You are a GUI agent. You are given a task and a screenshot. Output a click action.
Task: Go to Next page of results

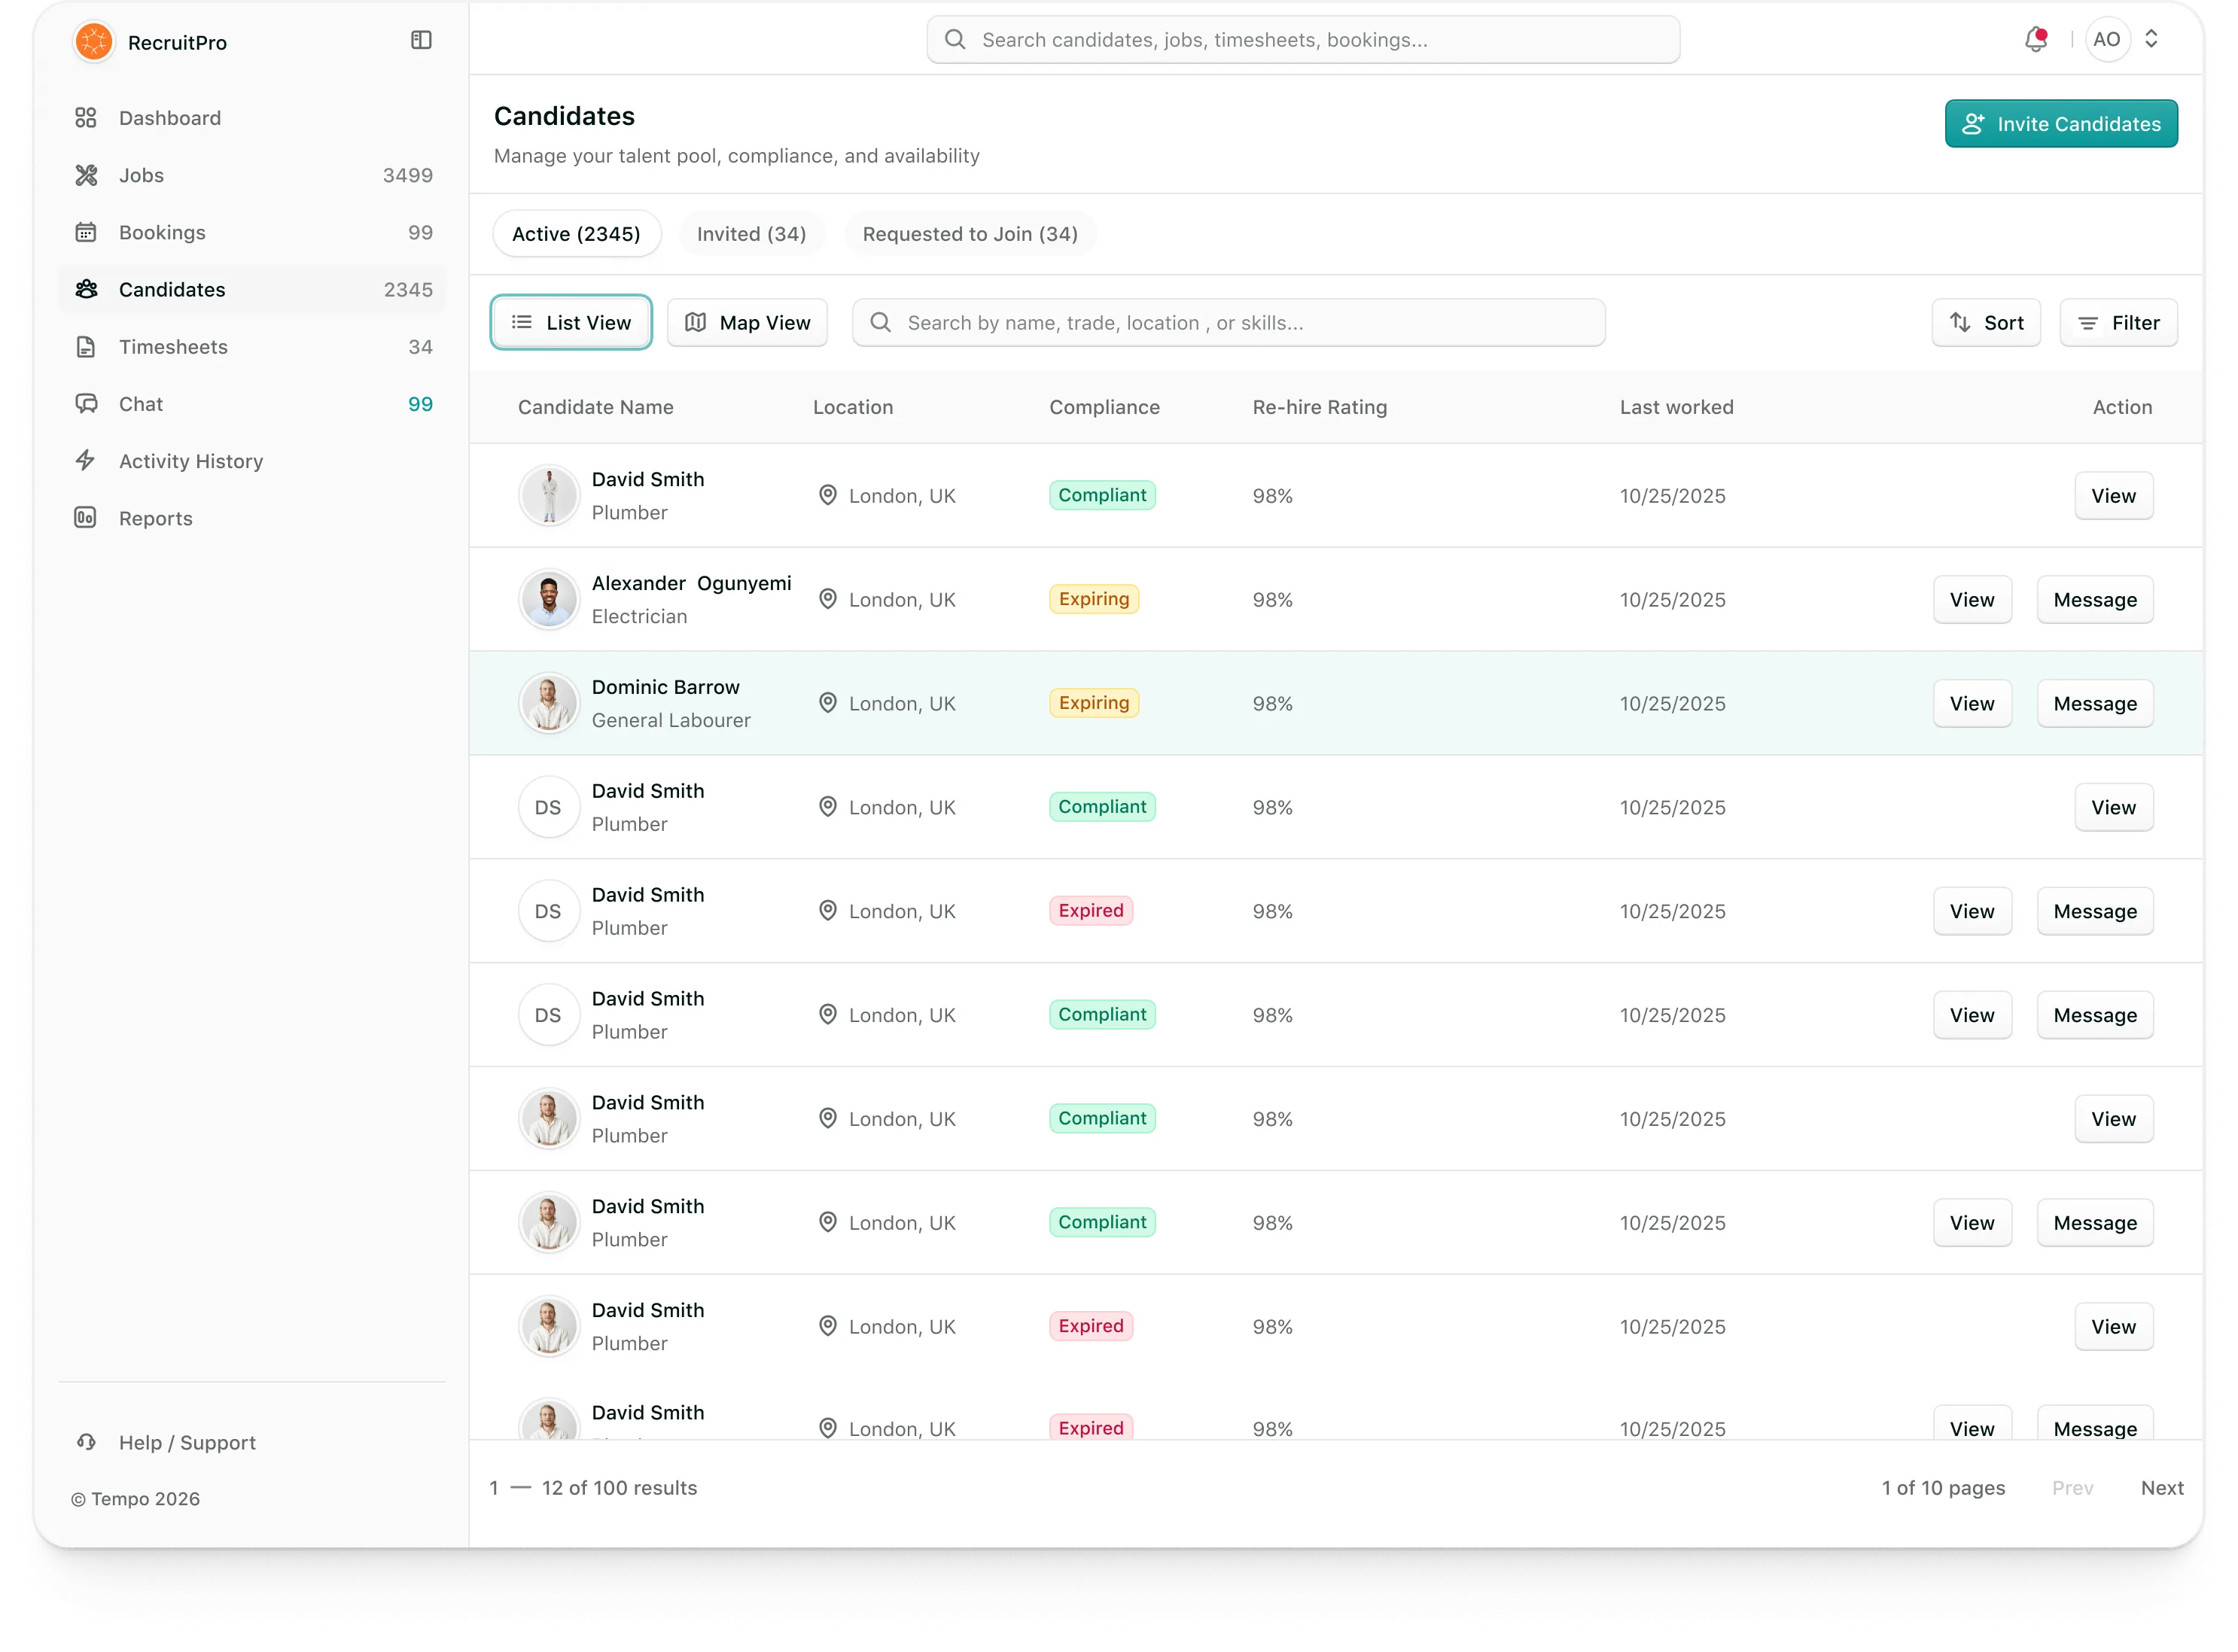[2161, 1488]
